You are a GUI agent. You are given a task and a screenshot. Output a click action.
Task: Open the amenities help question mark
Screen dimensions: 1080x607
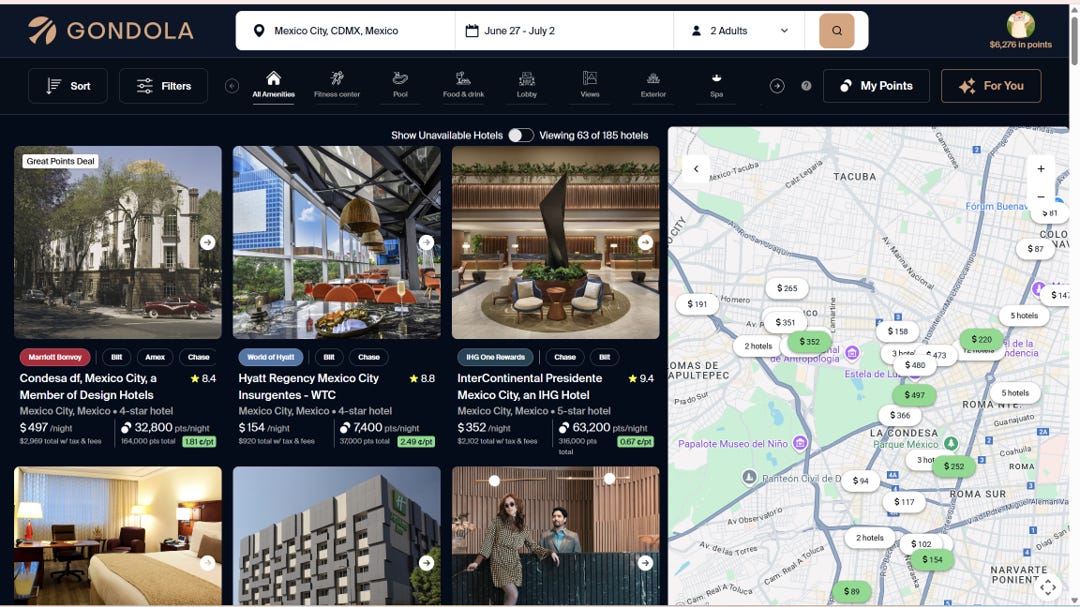coord(806,85)
